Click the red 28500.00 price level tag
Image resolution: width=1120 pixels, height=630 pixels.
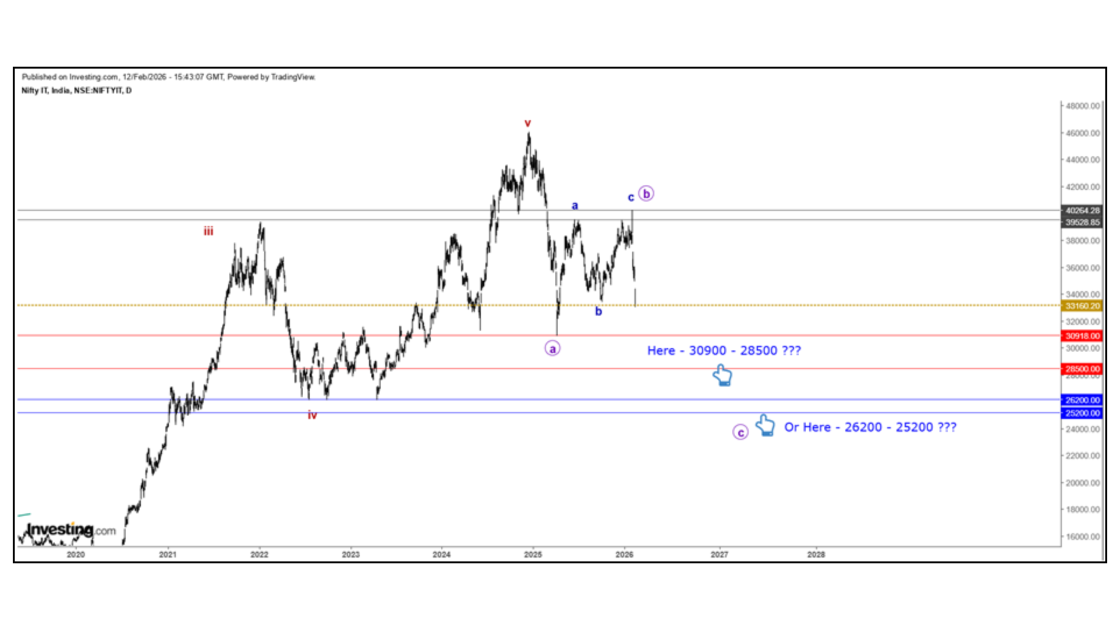point(1083,369)
